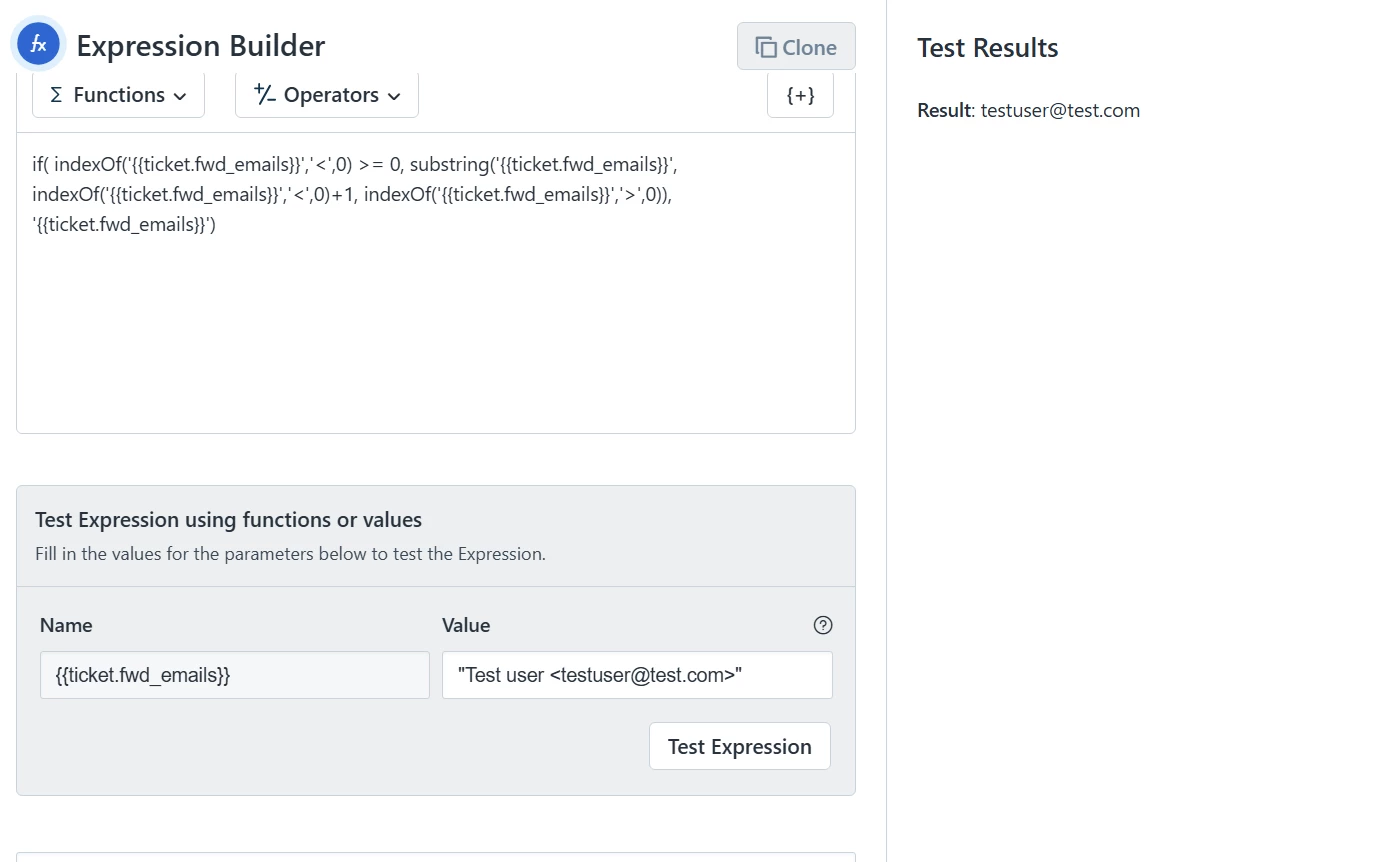Click the copy icon inside Clone button
This screenshot has width=1397, height=862.
coord(766,47)
